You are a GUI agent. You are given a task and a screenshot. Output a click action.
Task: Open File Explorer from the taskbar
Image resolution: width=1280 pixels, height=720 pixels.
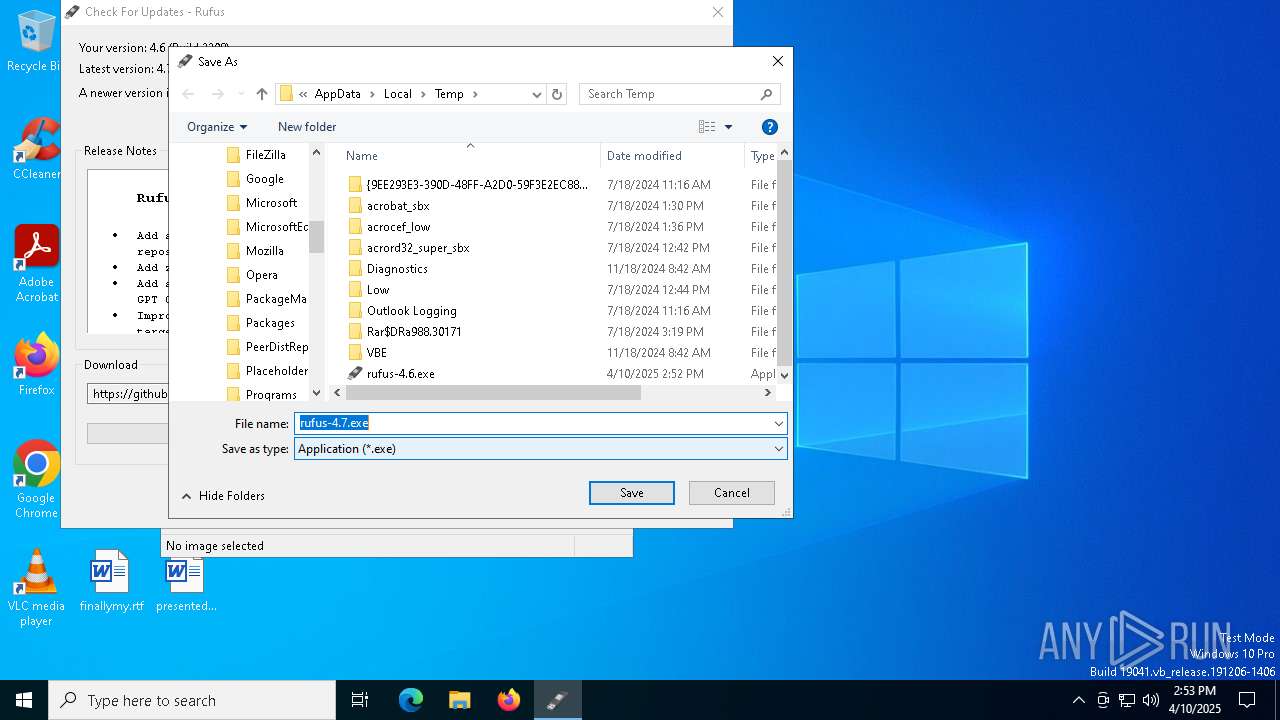point(459,700)
